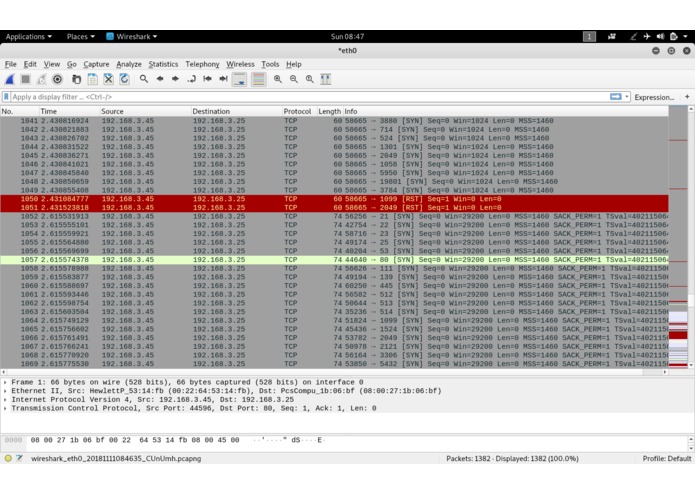
Task: Open the Wireless menu
Action: pyautogui.click(x=240, y=64)
